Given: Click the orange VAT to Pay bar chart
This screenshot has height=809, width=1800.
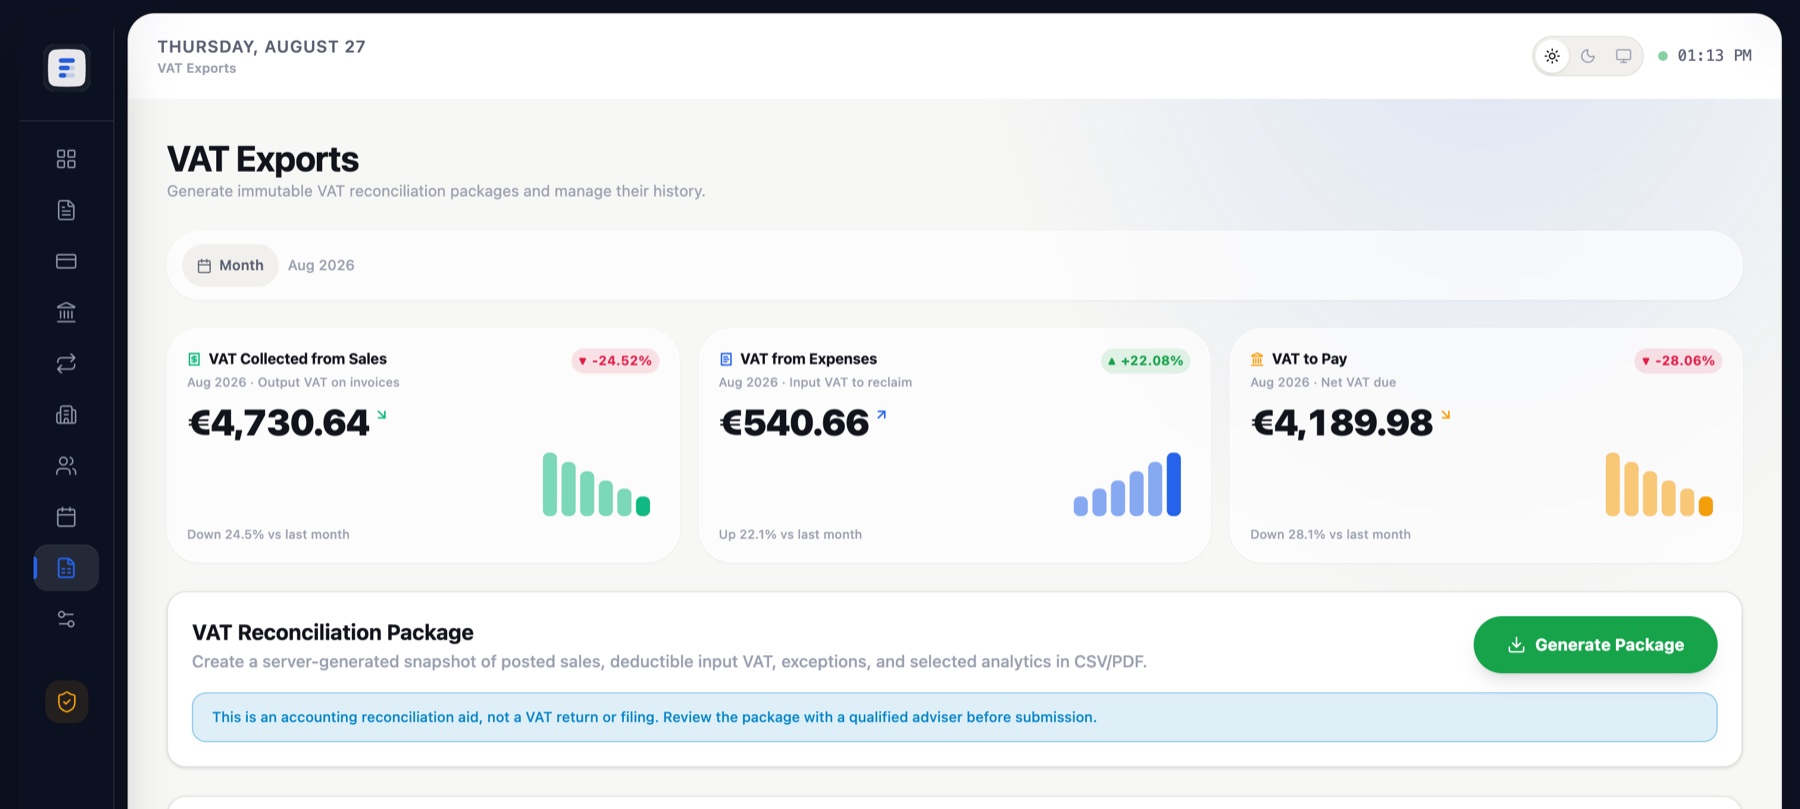Looking at the screenshot, I should pyautogui.click(x=1659, y=484).
